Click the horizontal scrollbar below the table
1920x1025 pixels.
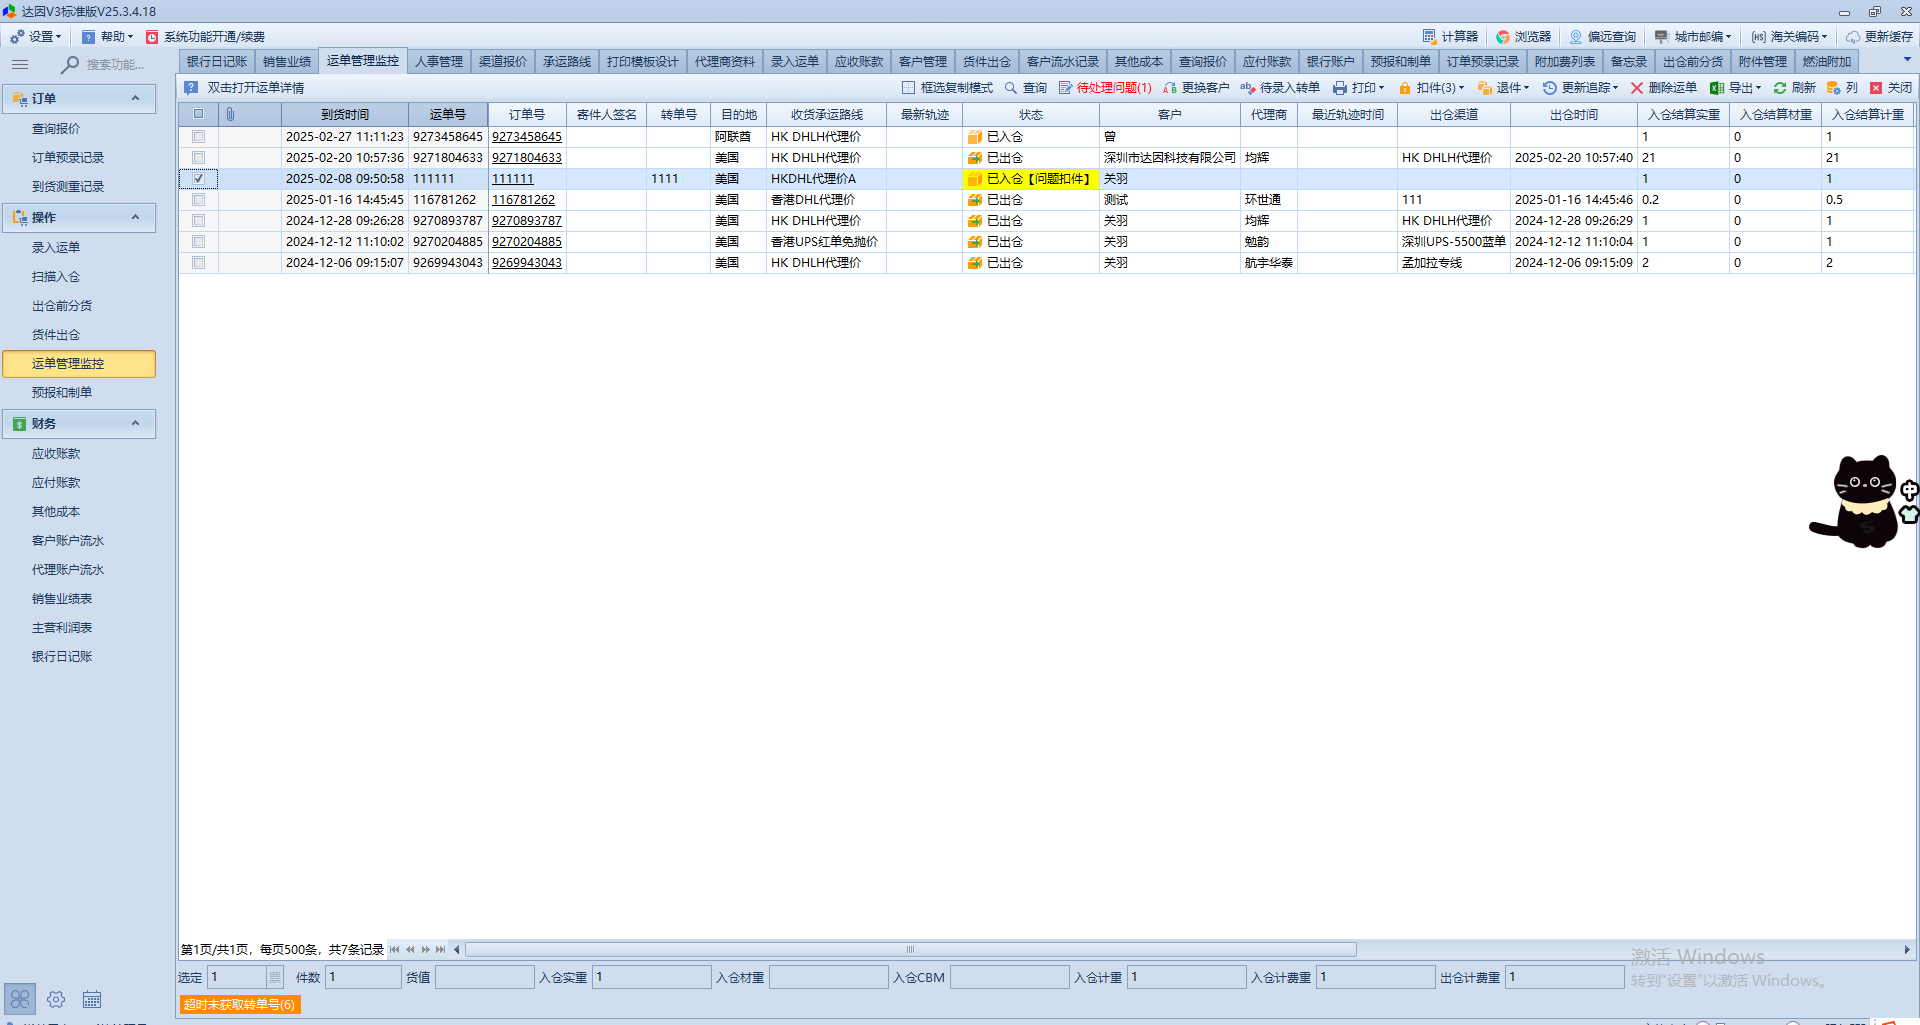pyautogui.click(x=910, y=950)
